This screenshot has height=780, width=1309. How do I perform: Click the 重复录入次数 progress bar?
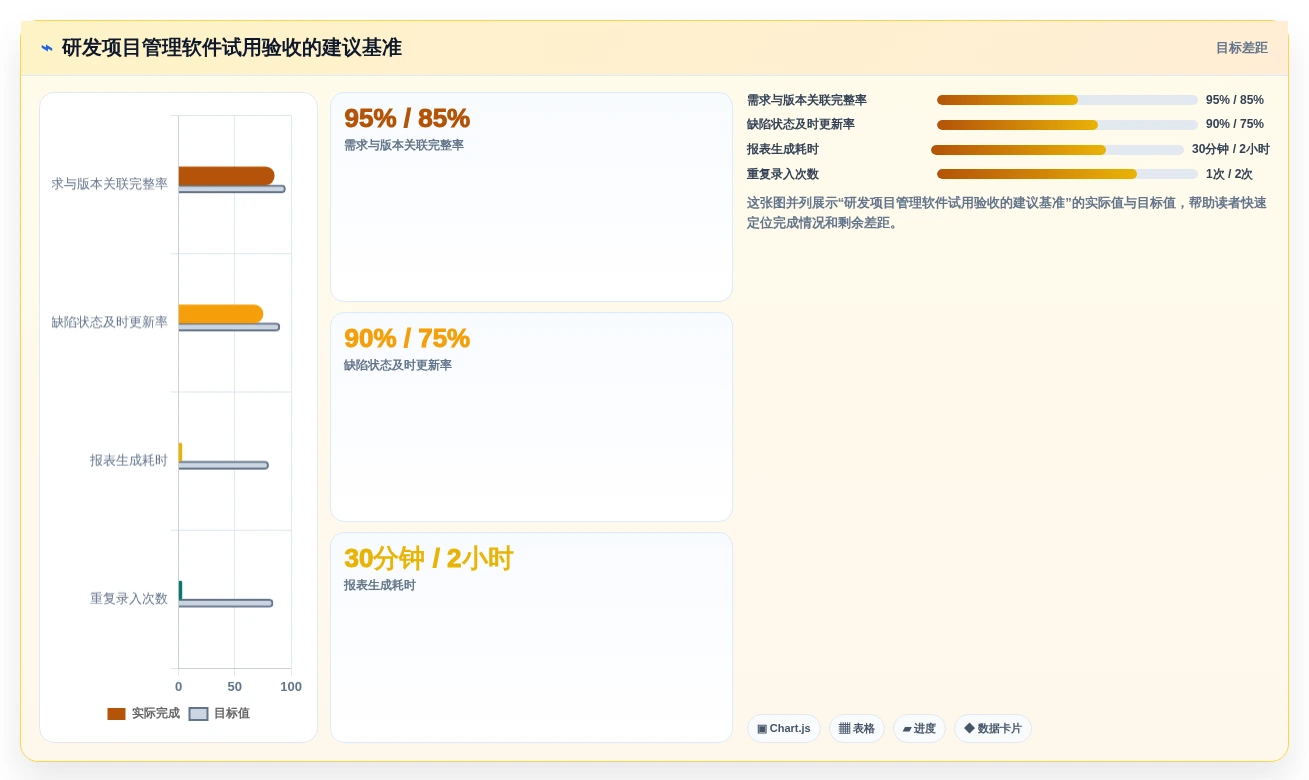(x=1067, y=174)
